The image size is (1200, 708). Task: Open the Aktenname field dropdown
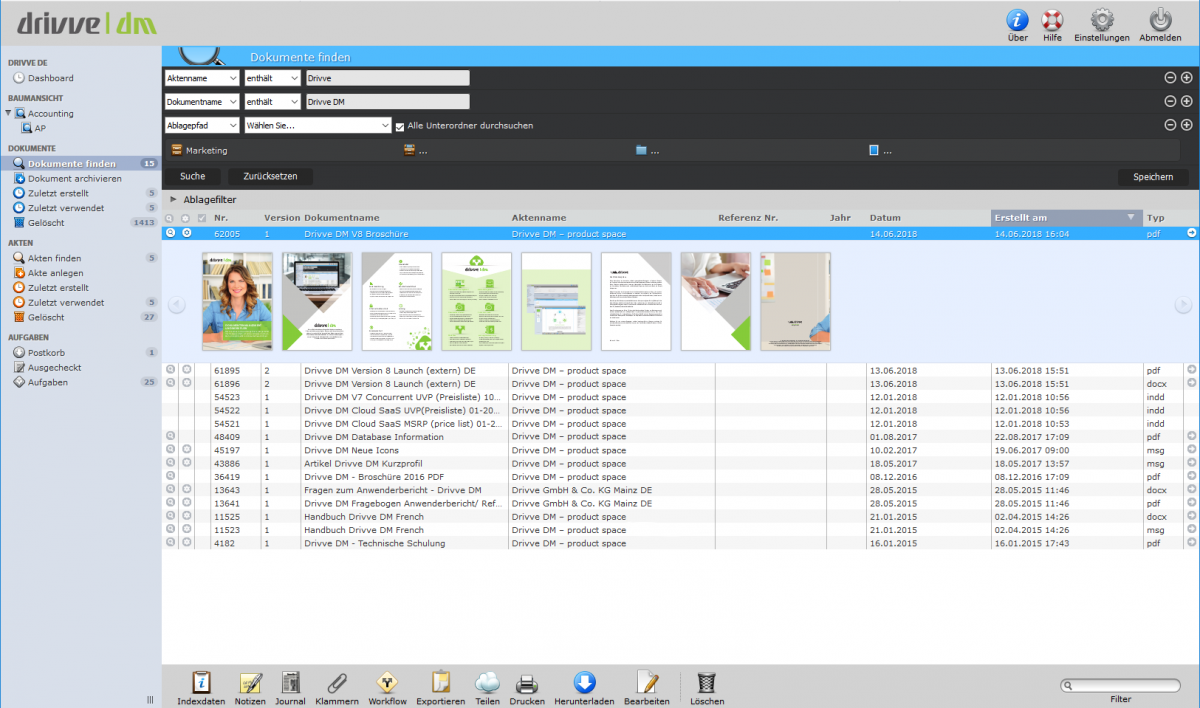coord(200,77)
